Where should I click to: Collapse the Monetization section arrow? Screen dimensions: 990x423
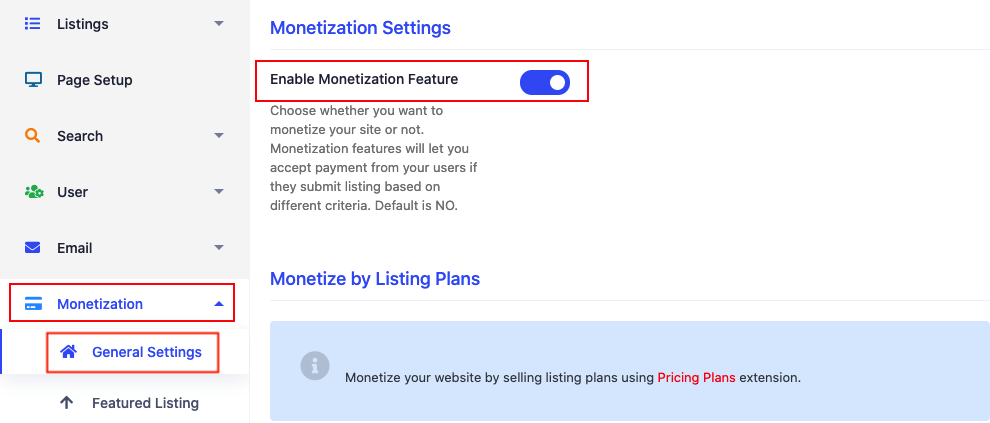click(218, 304)
